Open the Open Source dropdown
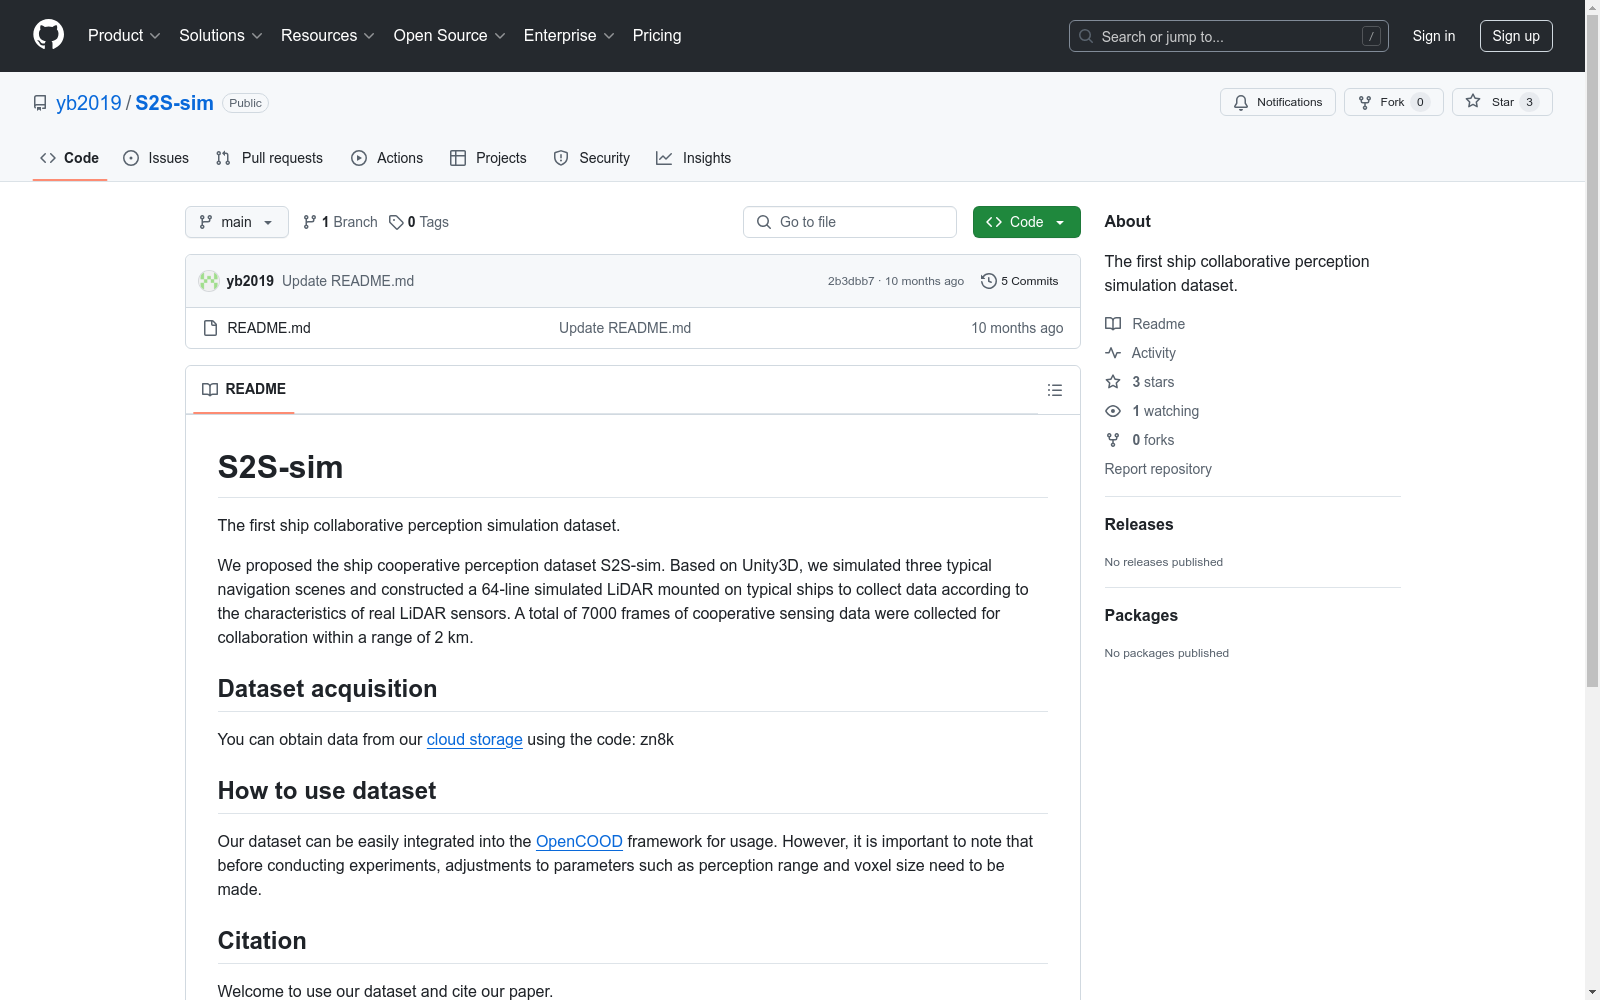The image size is (1600, 1000). tap(450, 35)
